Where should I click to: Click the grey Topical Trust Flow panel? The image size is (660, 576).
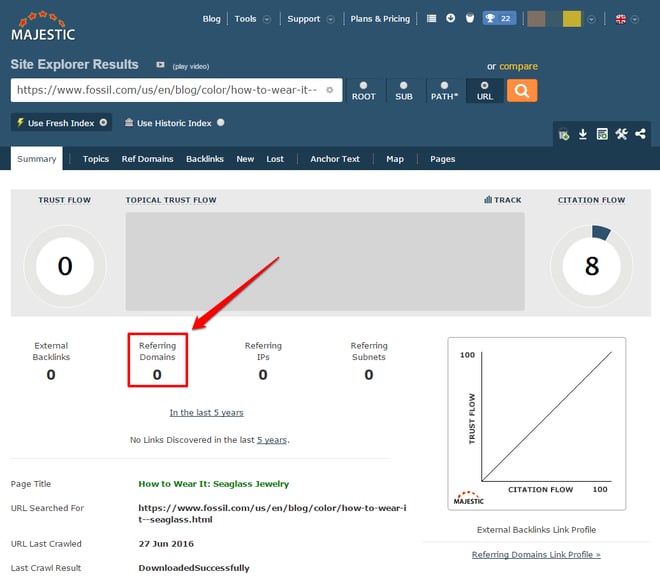325,261
